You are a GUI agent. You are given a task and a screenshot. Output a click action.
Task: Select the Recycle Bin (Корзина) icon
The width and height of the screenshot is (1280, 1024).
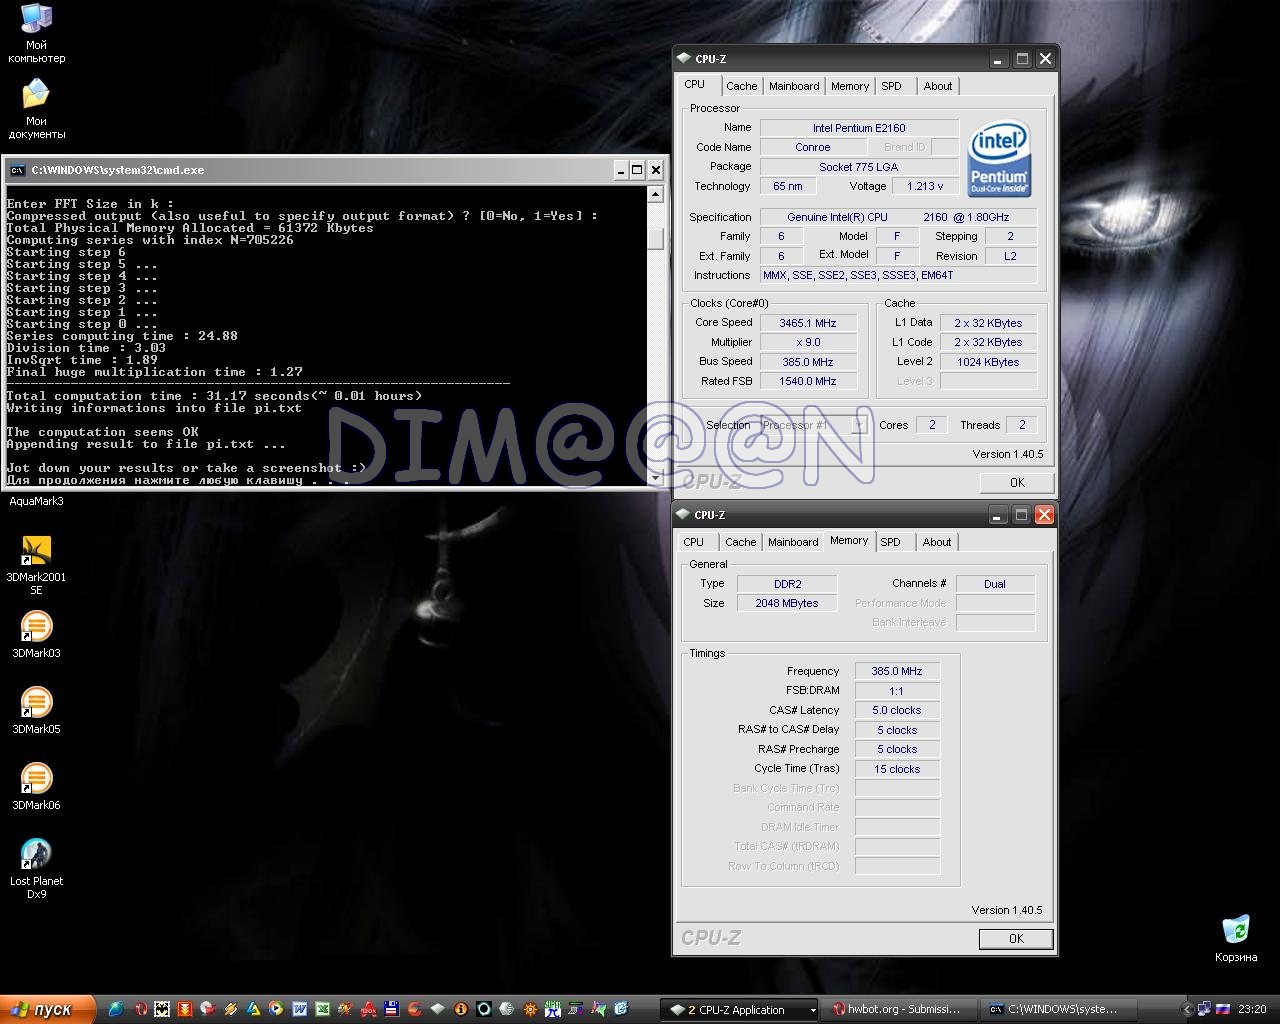click(1236, 938)
